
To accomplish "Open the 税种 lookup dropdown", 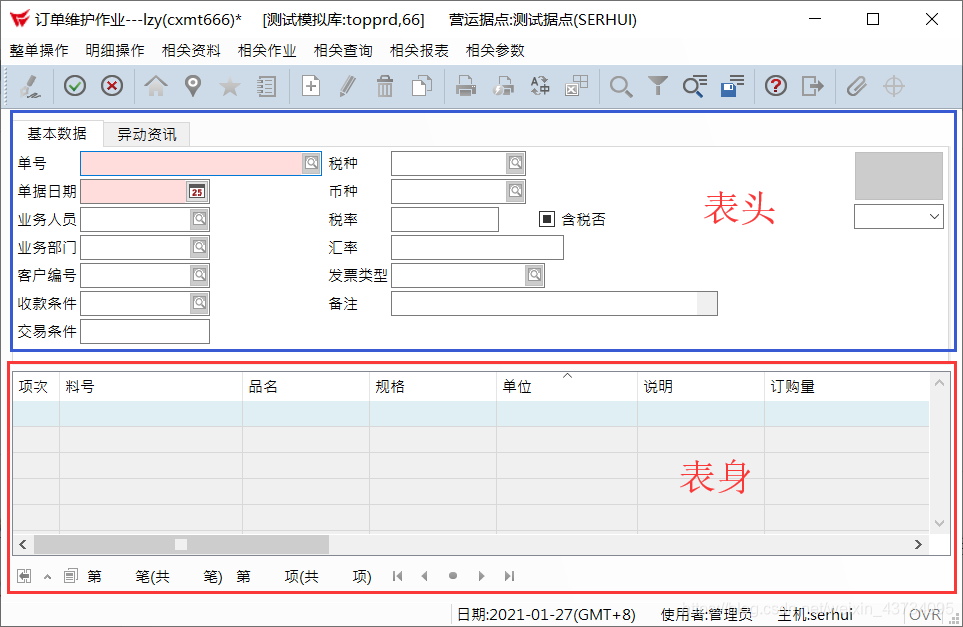I will 514,162.
